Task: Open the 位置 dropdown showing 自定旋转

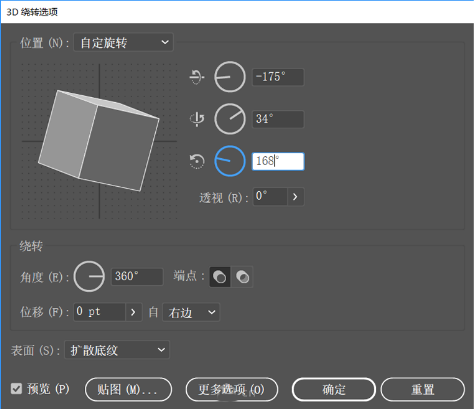Action: [123, 42]
